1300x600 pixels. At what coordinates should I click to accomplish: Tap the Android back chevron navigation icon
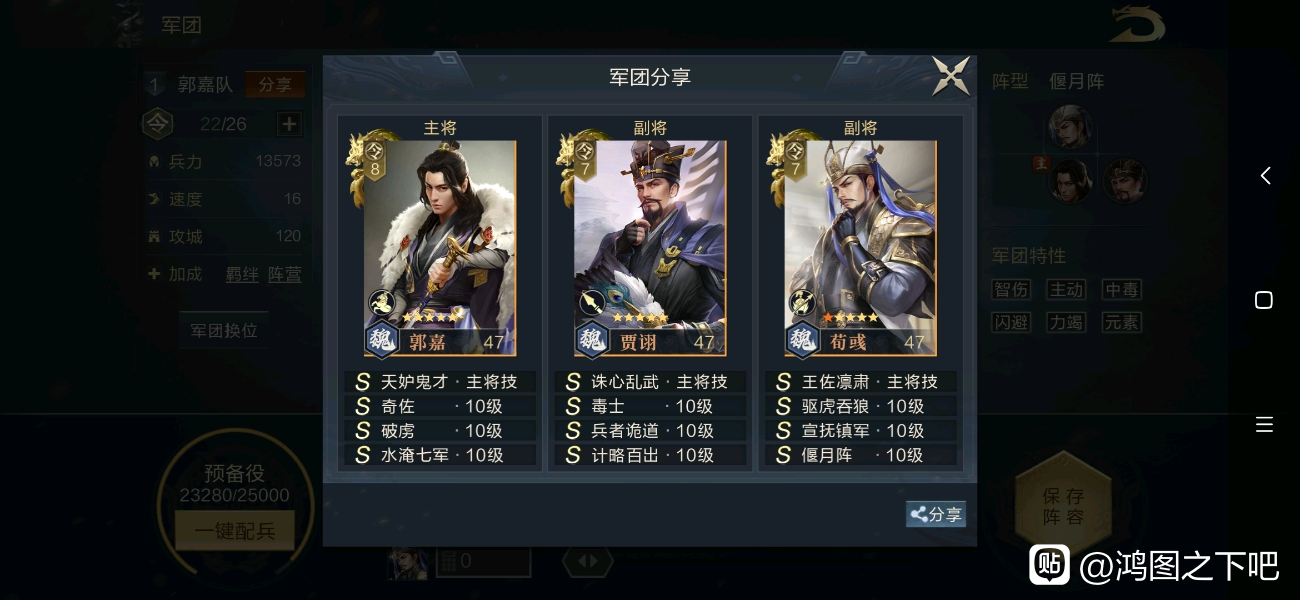tap(1265, 176)
